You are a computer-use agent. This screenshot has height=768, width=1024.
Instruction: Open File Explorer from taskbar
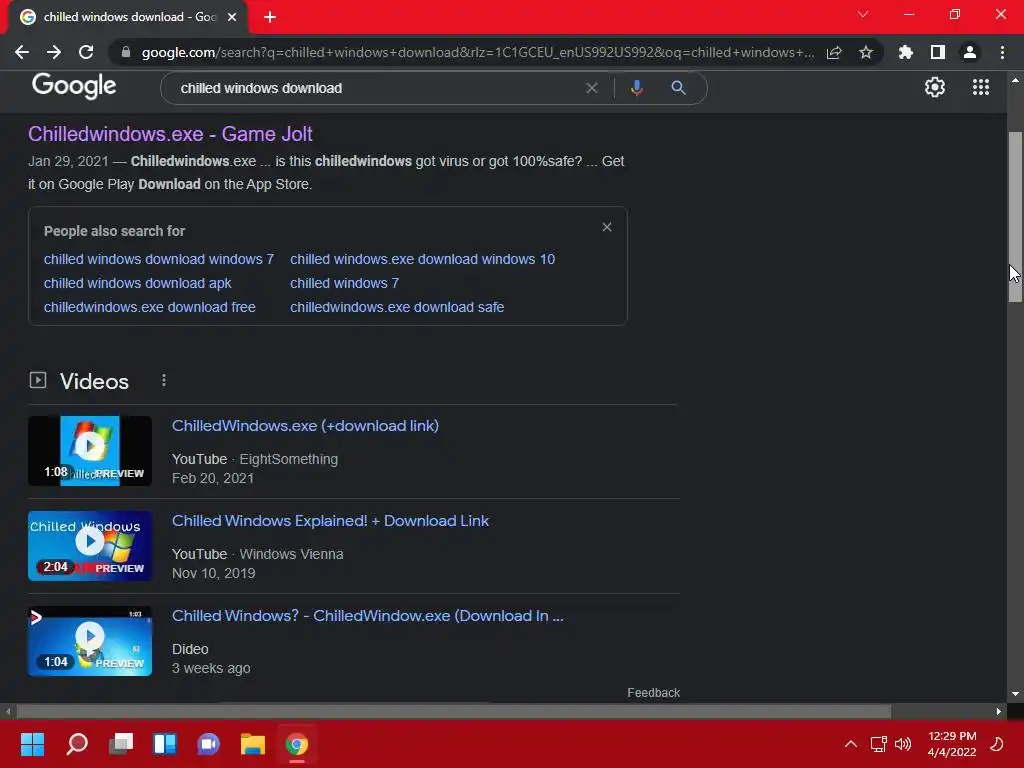point(253,744)
